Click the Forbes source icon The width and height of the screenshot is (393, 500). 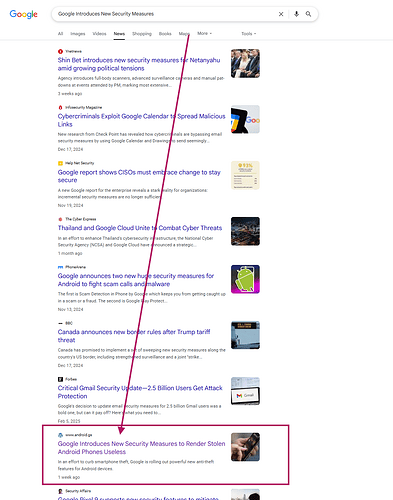60,379
